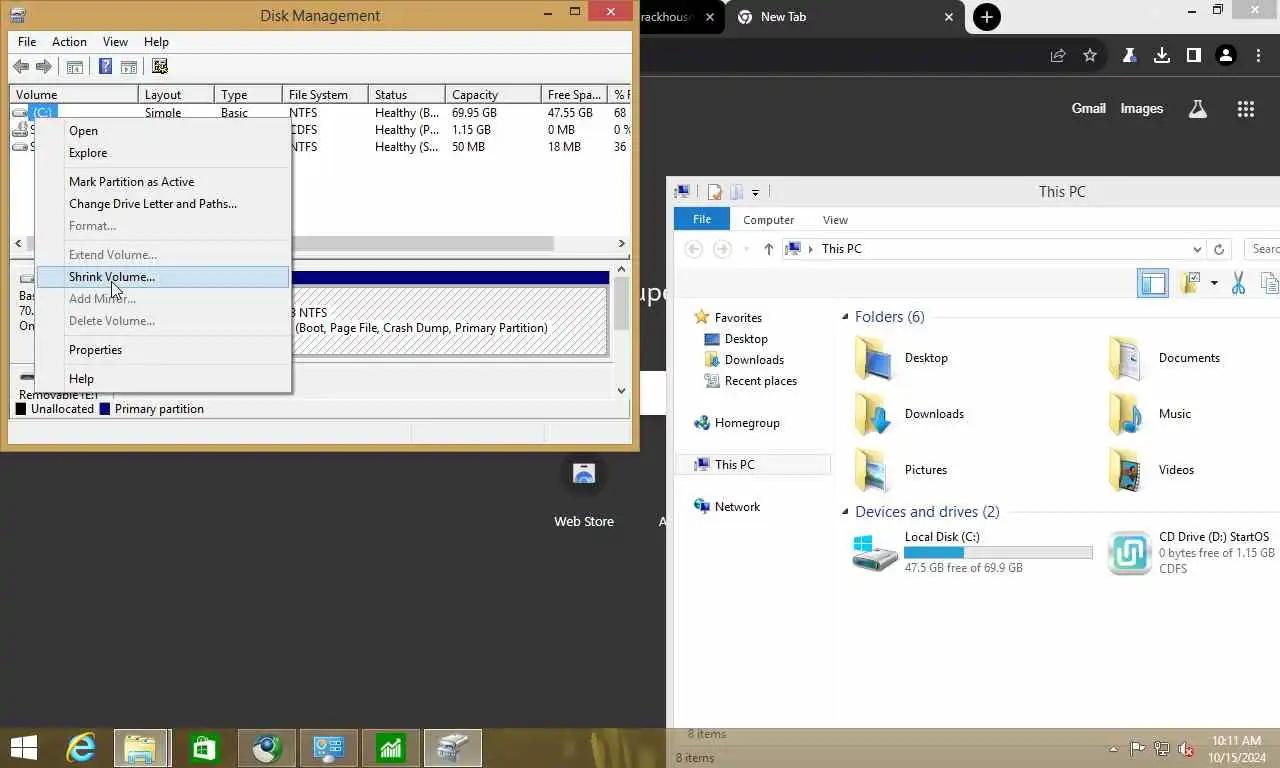The image size is (1280, 768).
Task: Open Internet Explorer from the taskbar
Action: (x=81, y=748)
